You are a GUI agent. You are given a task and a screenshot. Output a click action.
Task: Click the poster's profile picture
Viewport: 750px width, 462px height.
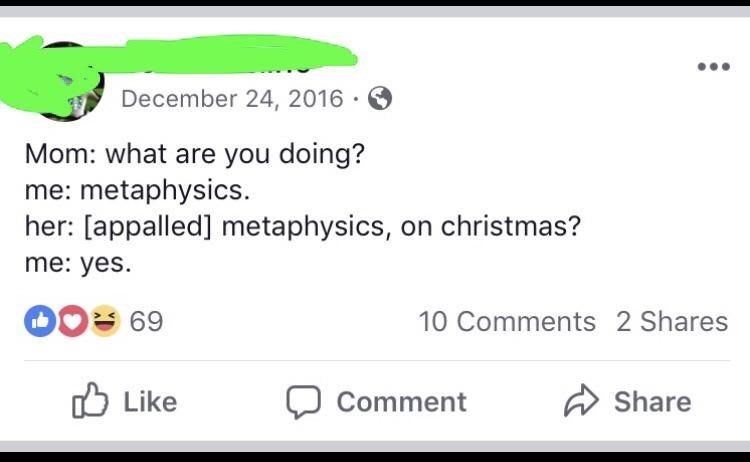64,84
